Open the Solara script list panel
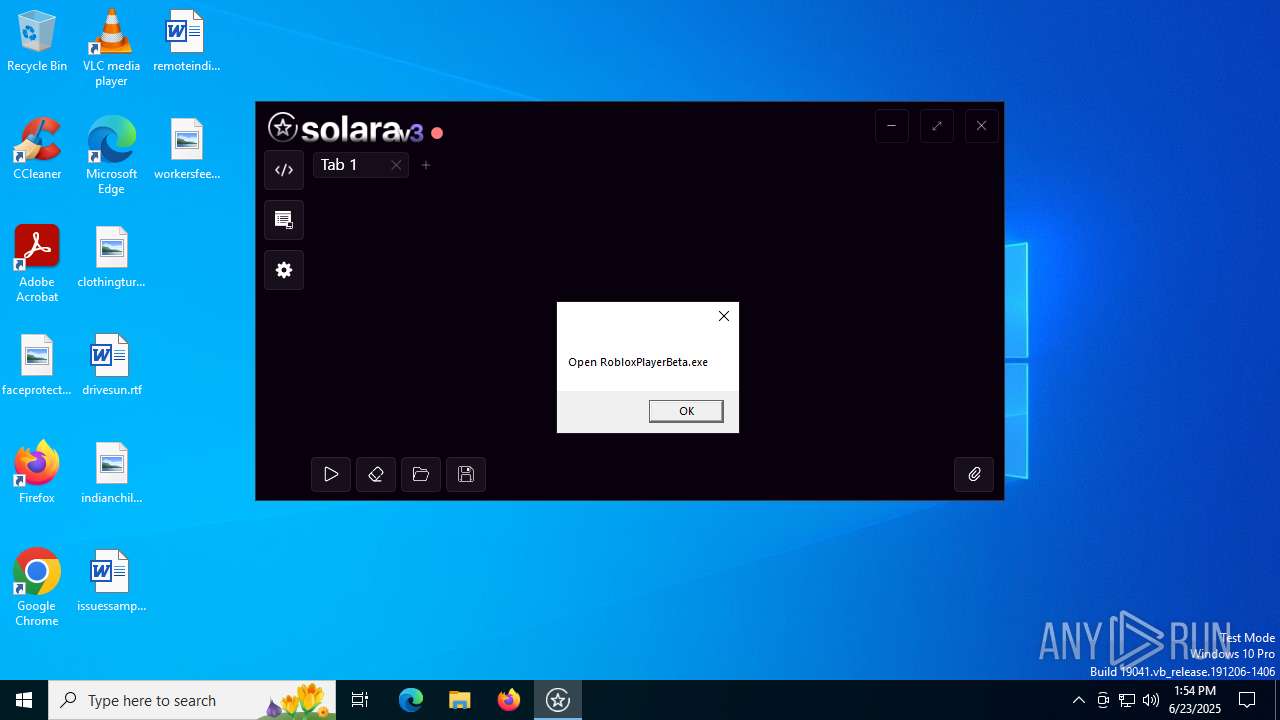The width and height of the screenshot is (1280, 720). click(x=284, y=220)
